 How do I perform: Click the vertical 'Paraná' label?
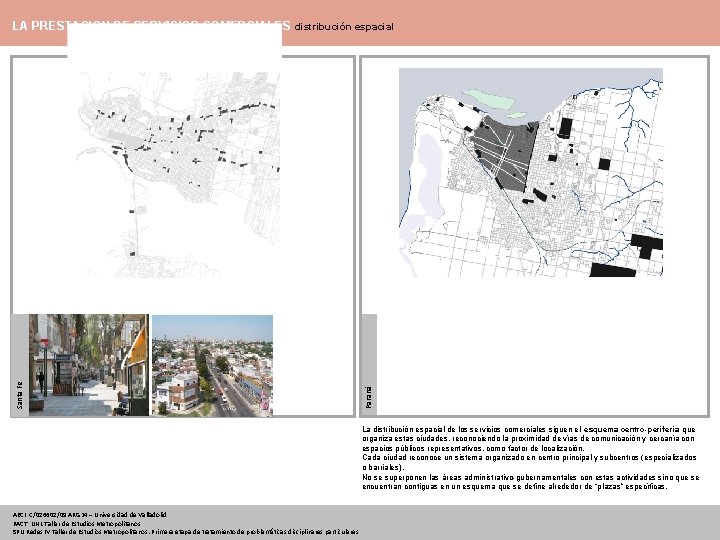pos(369,398)
